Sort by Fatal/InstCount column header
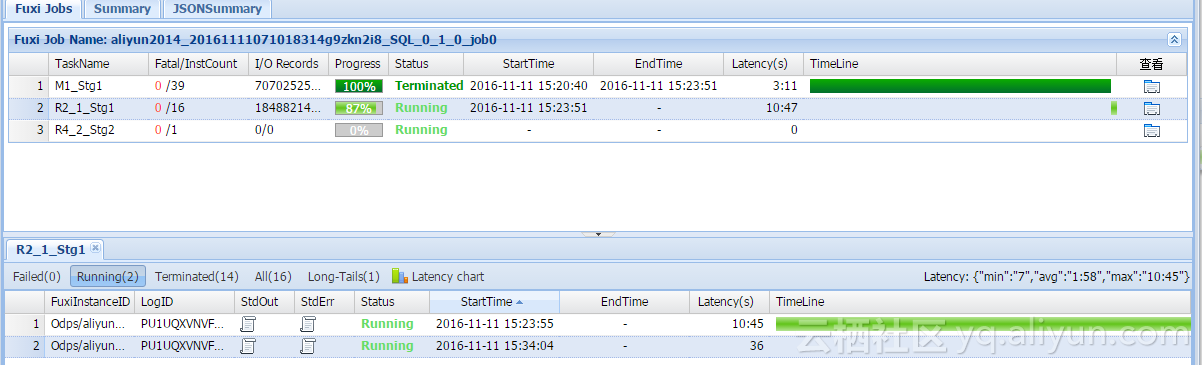The width and height of the screenshot is (1202, 365). pyautogui.click(x=198, y=63)
